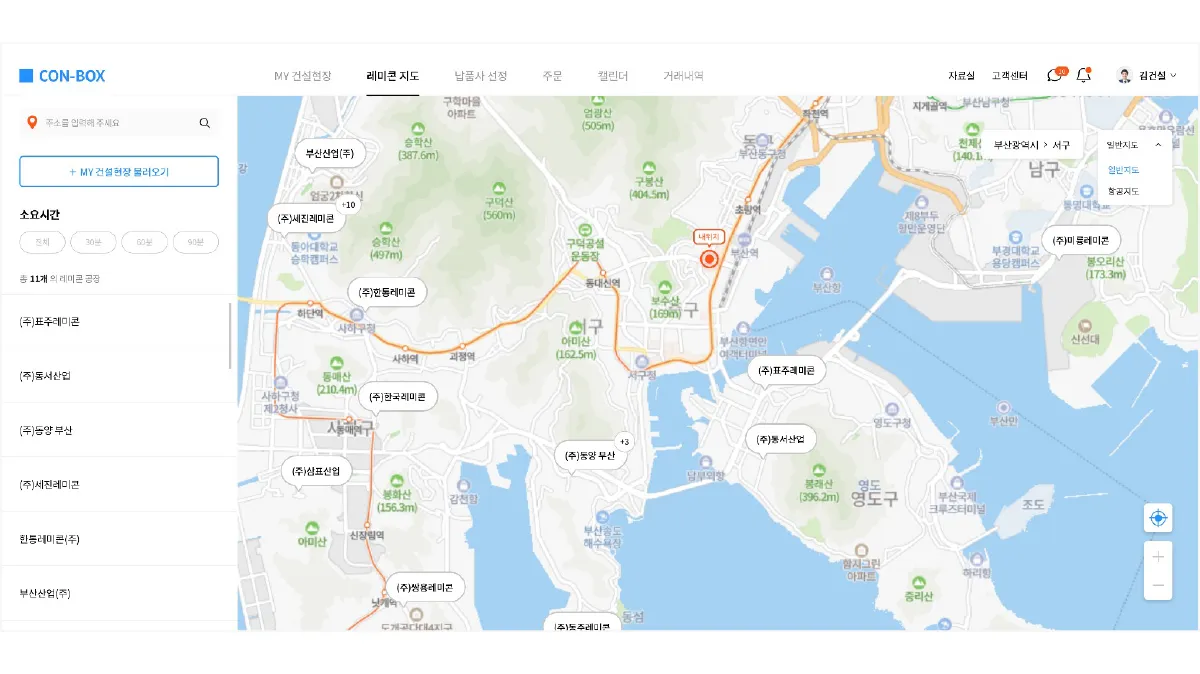Screen dimensions: 1200x674
Task: Select the 전체 travel time filter
Action: (42, 242)
